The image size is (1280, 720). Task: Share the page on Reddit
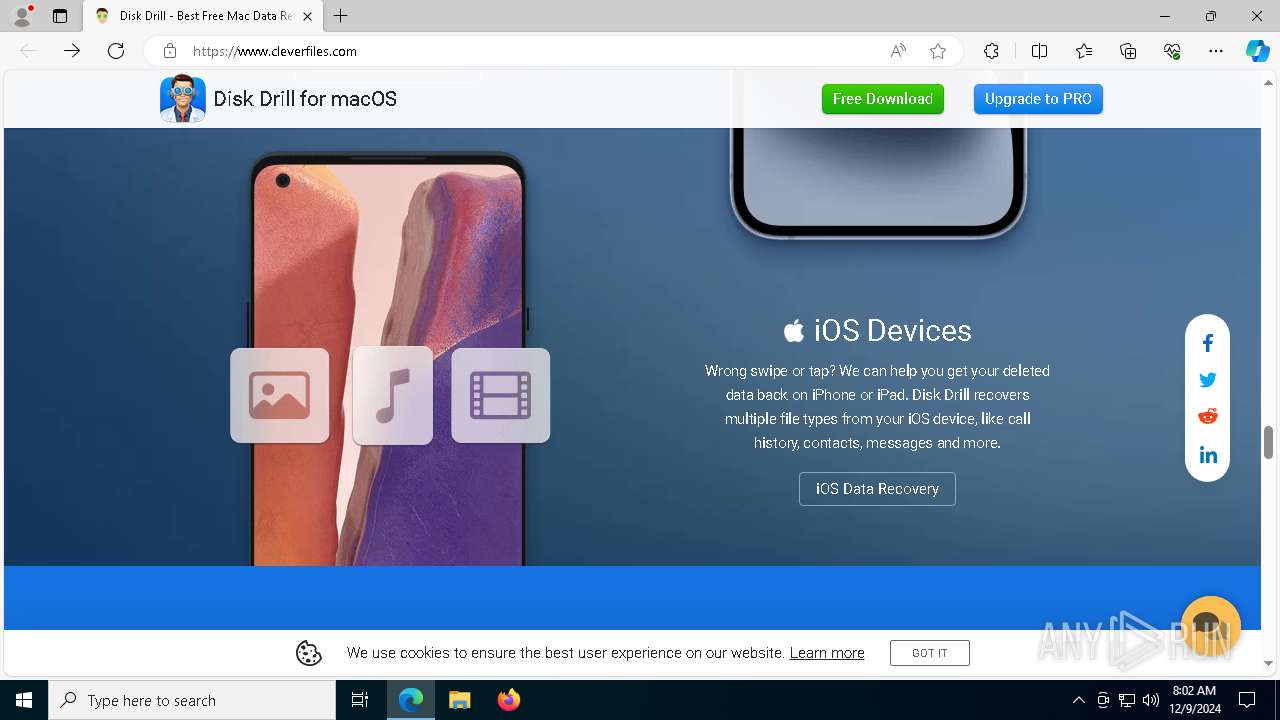1208,417
